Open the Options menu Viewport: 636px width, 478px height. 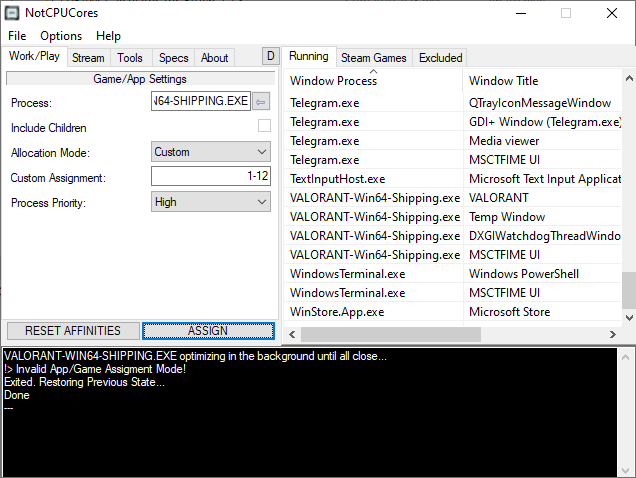(61, 36)
